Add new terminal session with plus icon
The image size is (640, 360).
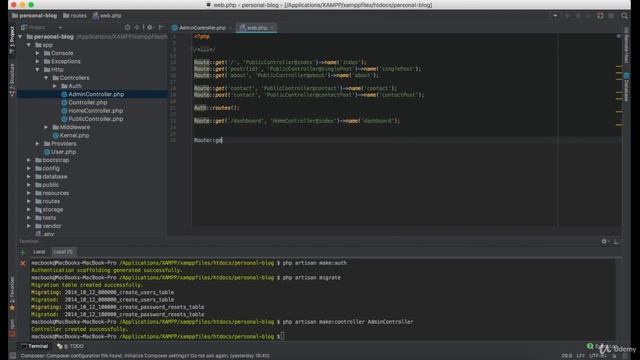23,252
